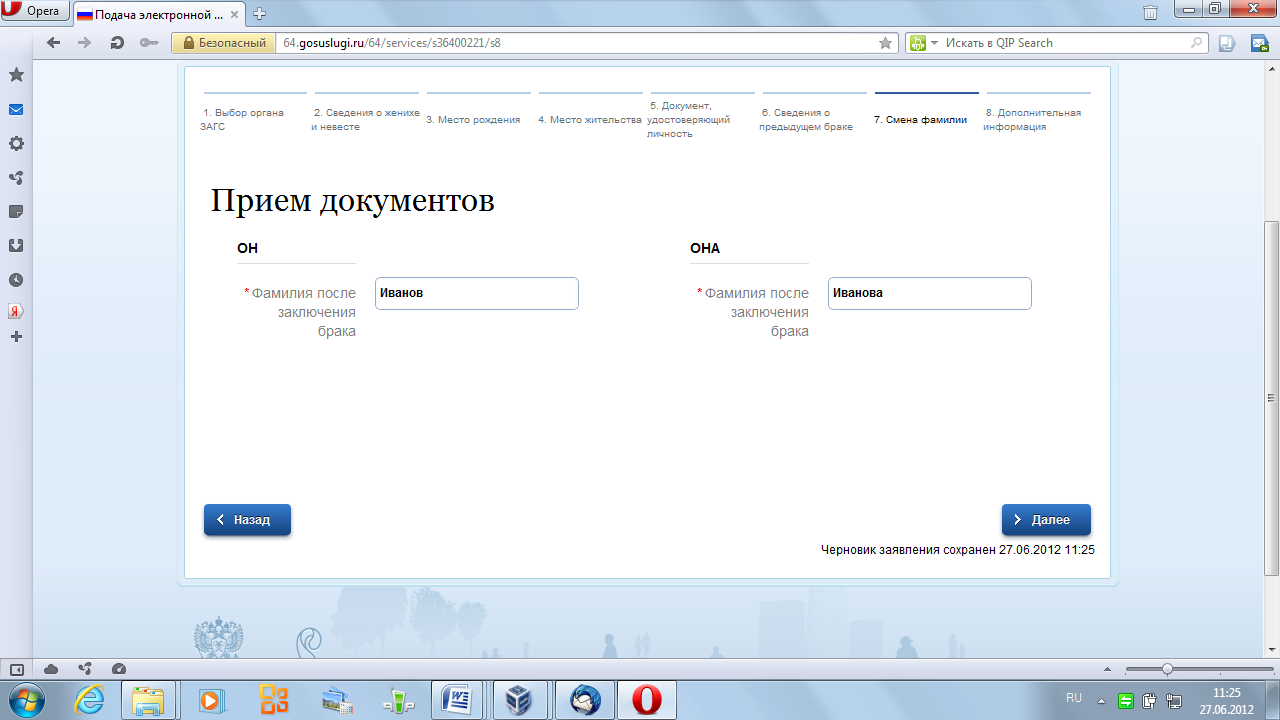Screen dimensions: 1280x720
Task: Click the vertical page scrollbar
Action: (1272, 398)
